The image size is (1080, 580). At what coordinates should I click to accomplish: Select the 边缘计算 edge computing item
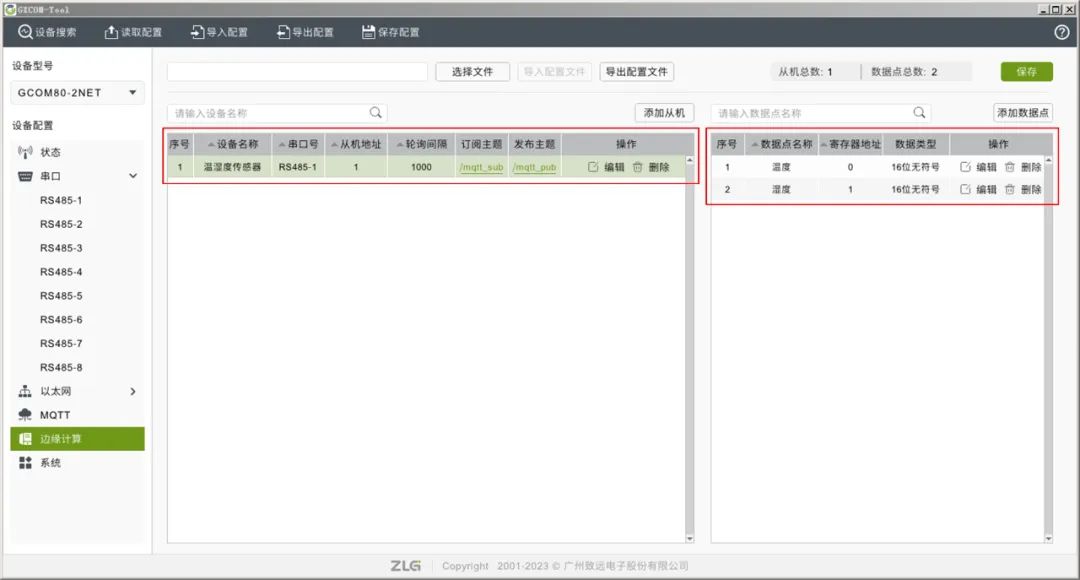coord(77,439)
